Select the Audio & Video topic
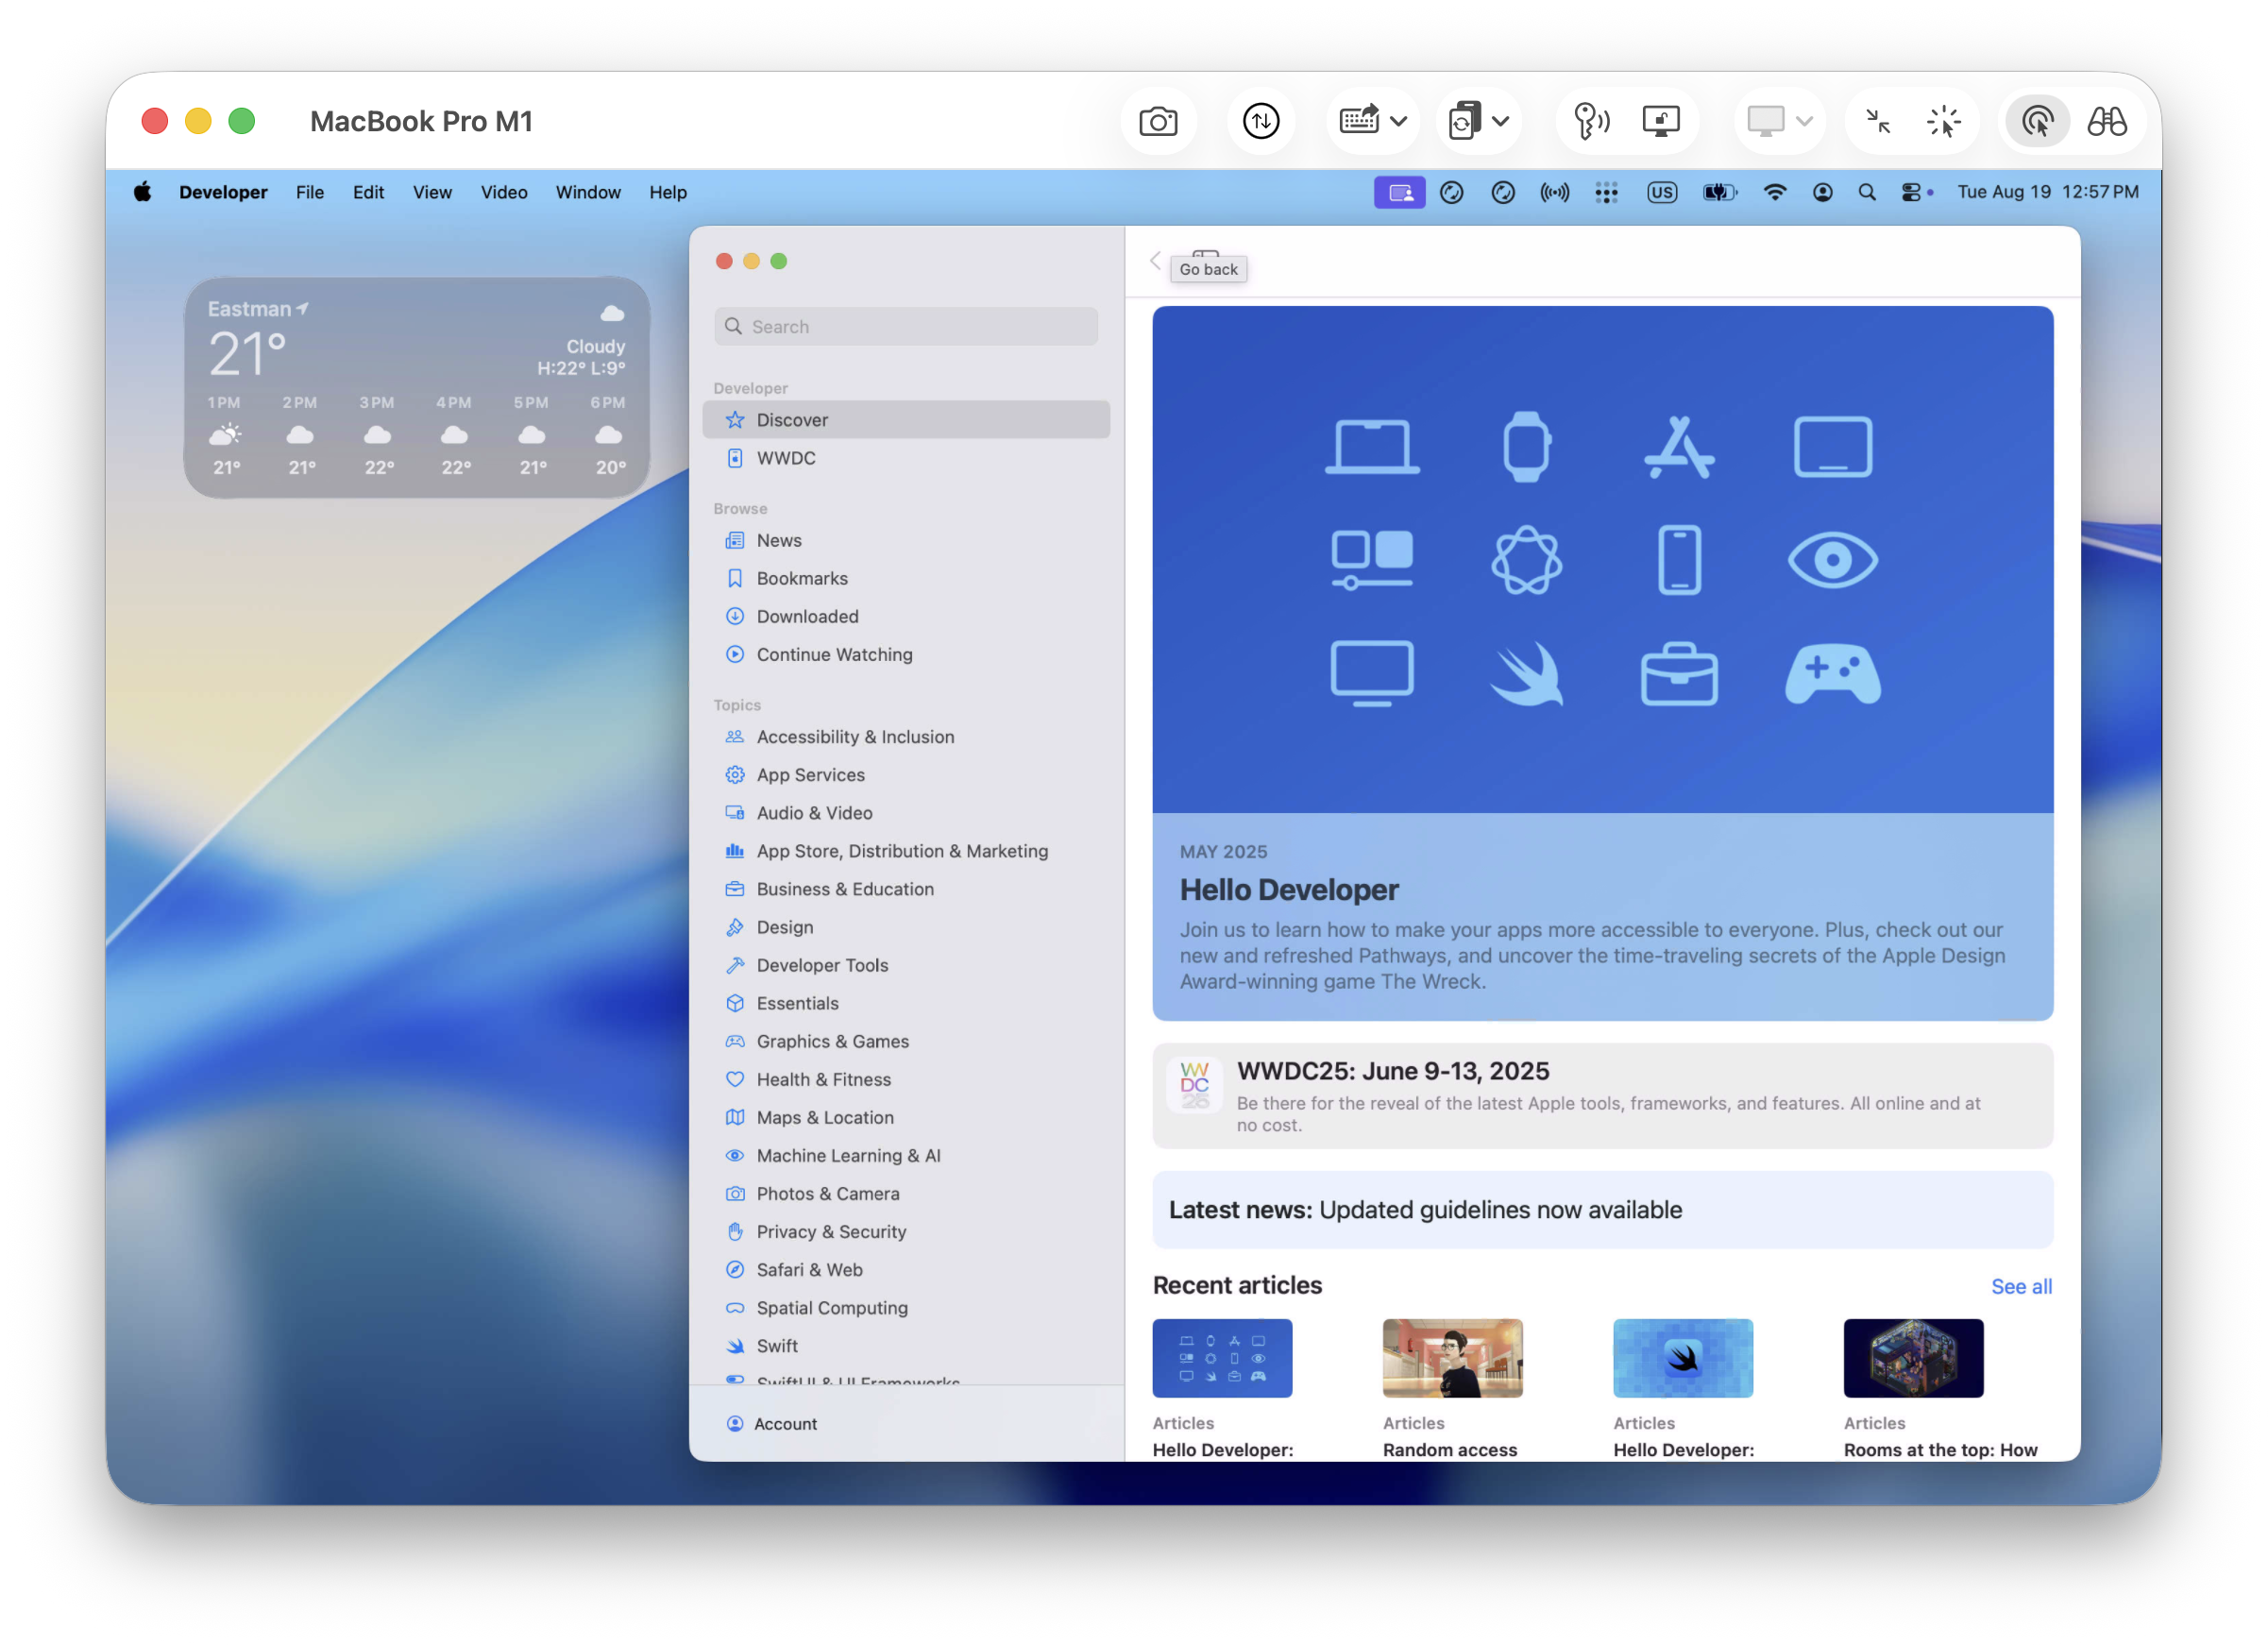The width and height of the screenshot is (2268, 1645). pos(905,813)
